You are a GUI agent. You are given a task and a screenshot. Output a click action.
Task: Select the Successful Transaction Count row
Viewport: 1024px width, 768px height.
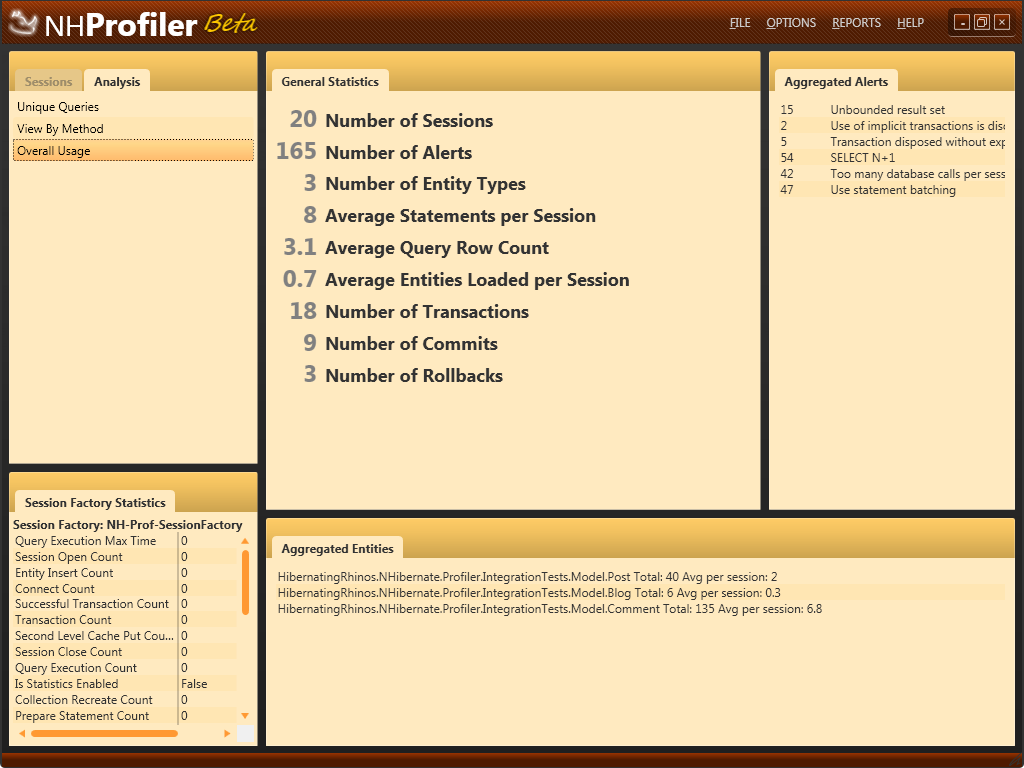(x=125, y=604)
